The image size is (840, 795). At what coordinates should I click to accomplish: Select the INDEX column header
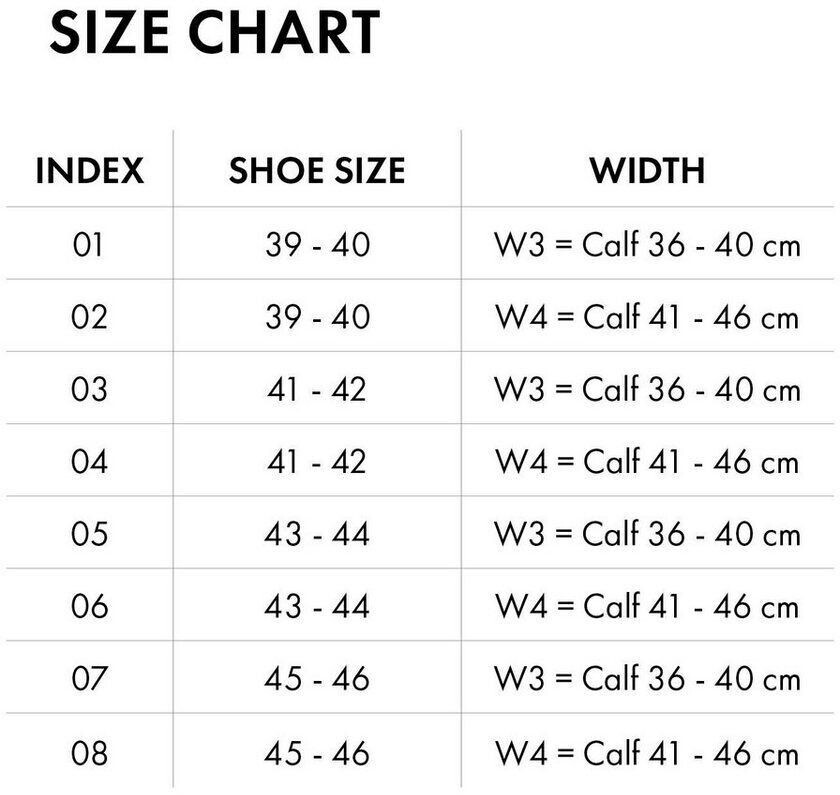point(89,170)
